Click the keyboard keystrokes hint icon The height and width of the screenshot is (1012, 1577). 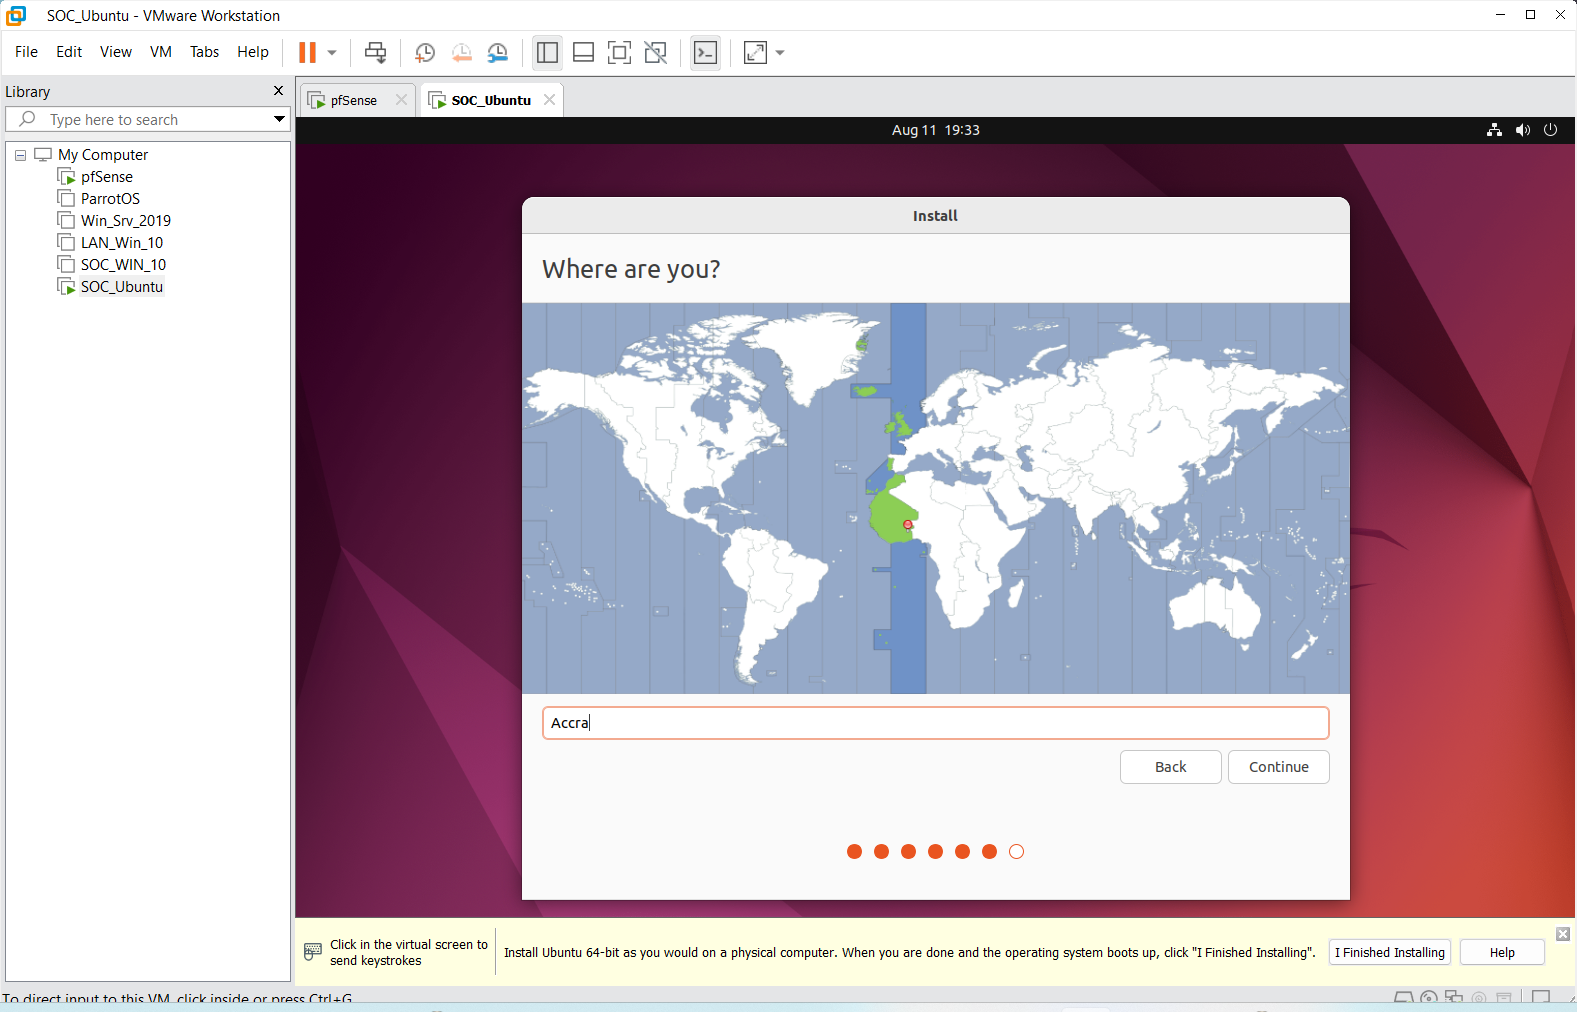[313, 951]
